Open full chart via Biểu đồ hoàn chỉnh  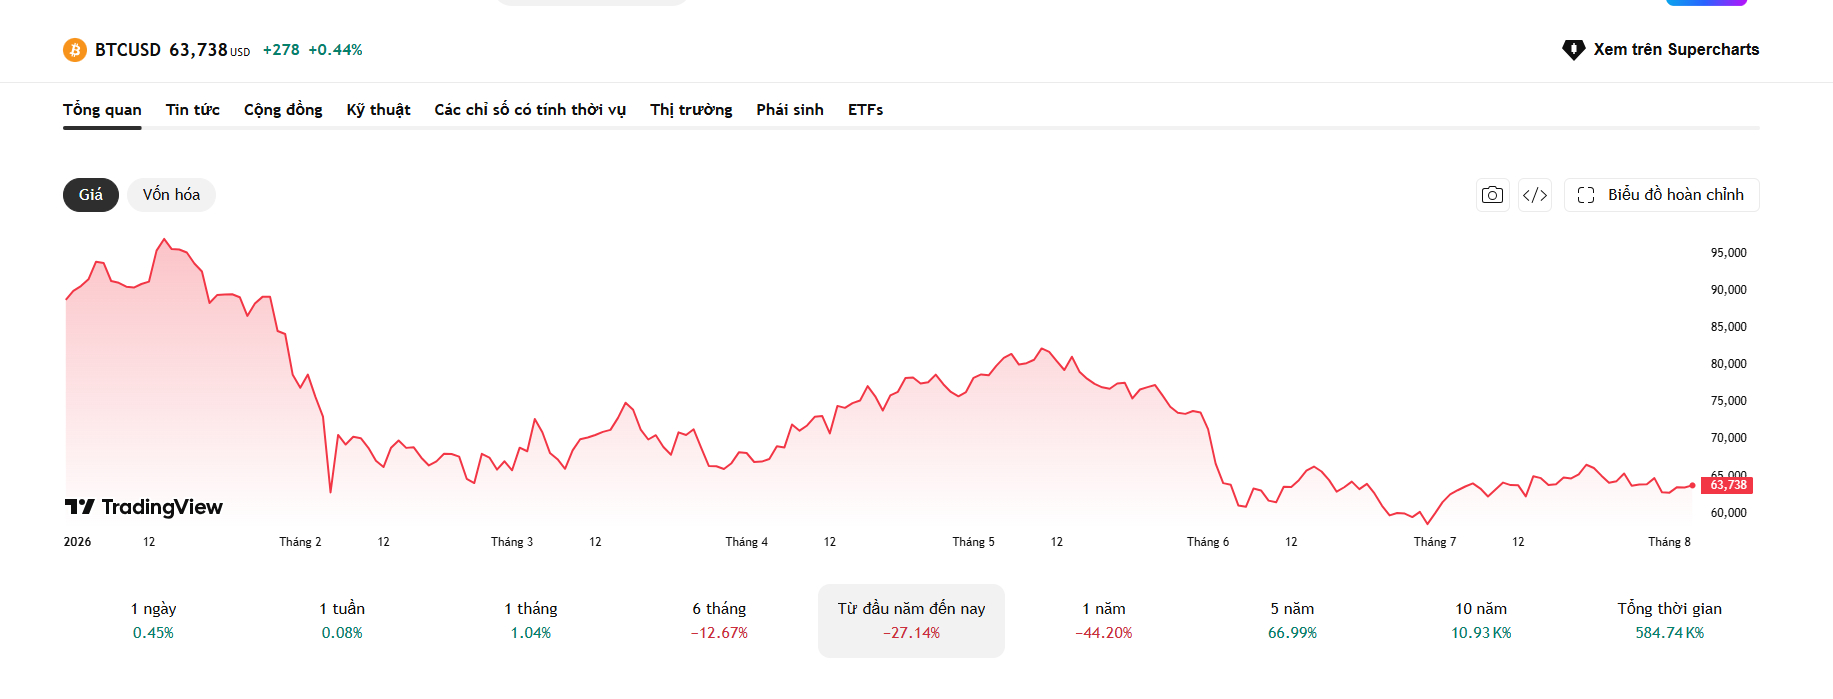tap(1661, 195)
